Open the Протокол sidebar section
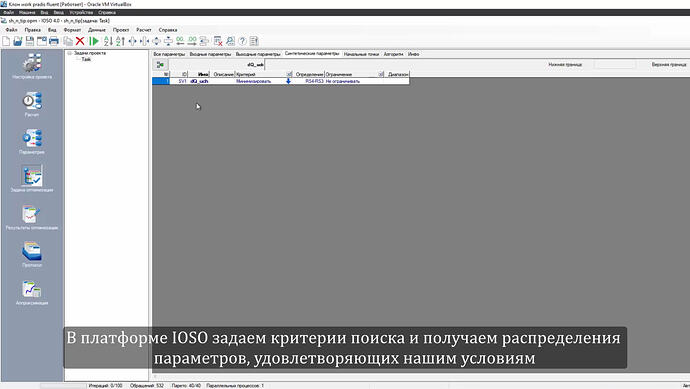The height and width of the screenshot is (389, 690). point(32,254)
